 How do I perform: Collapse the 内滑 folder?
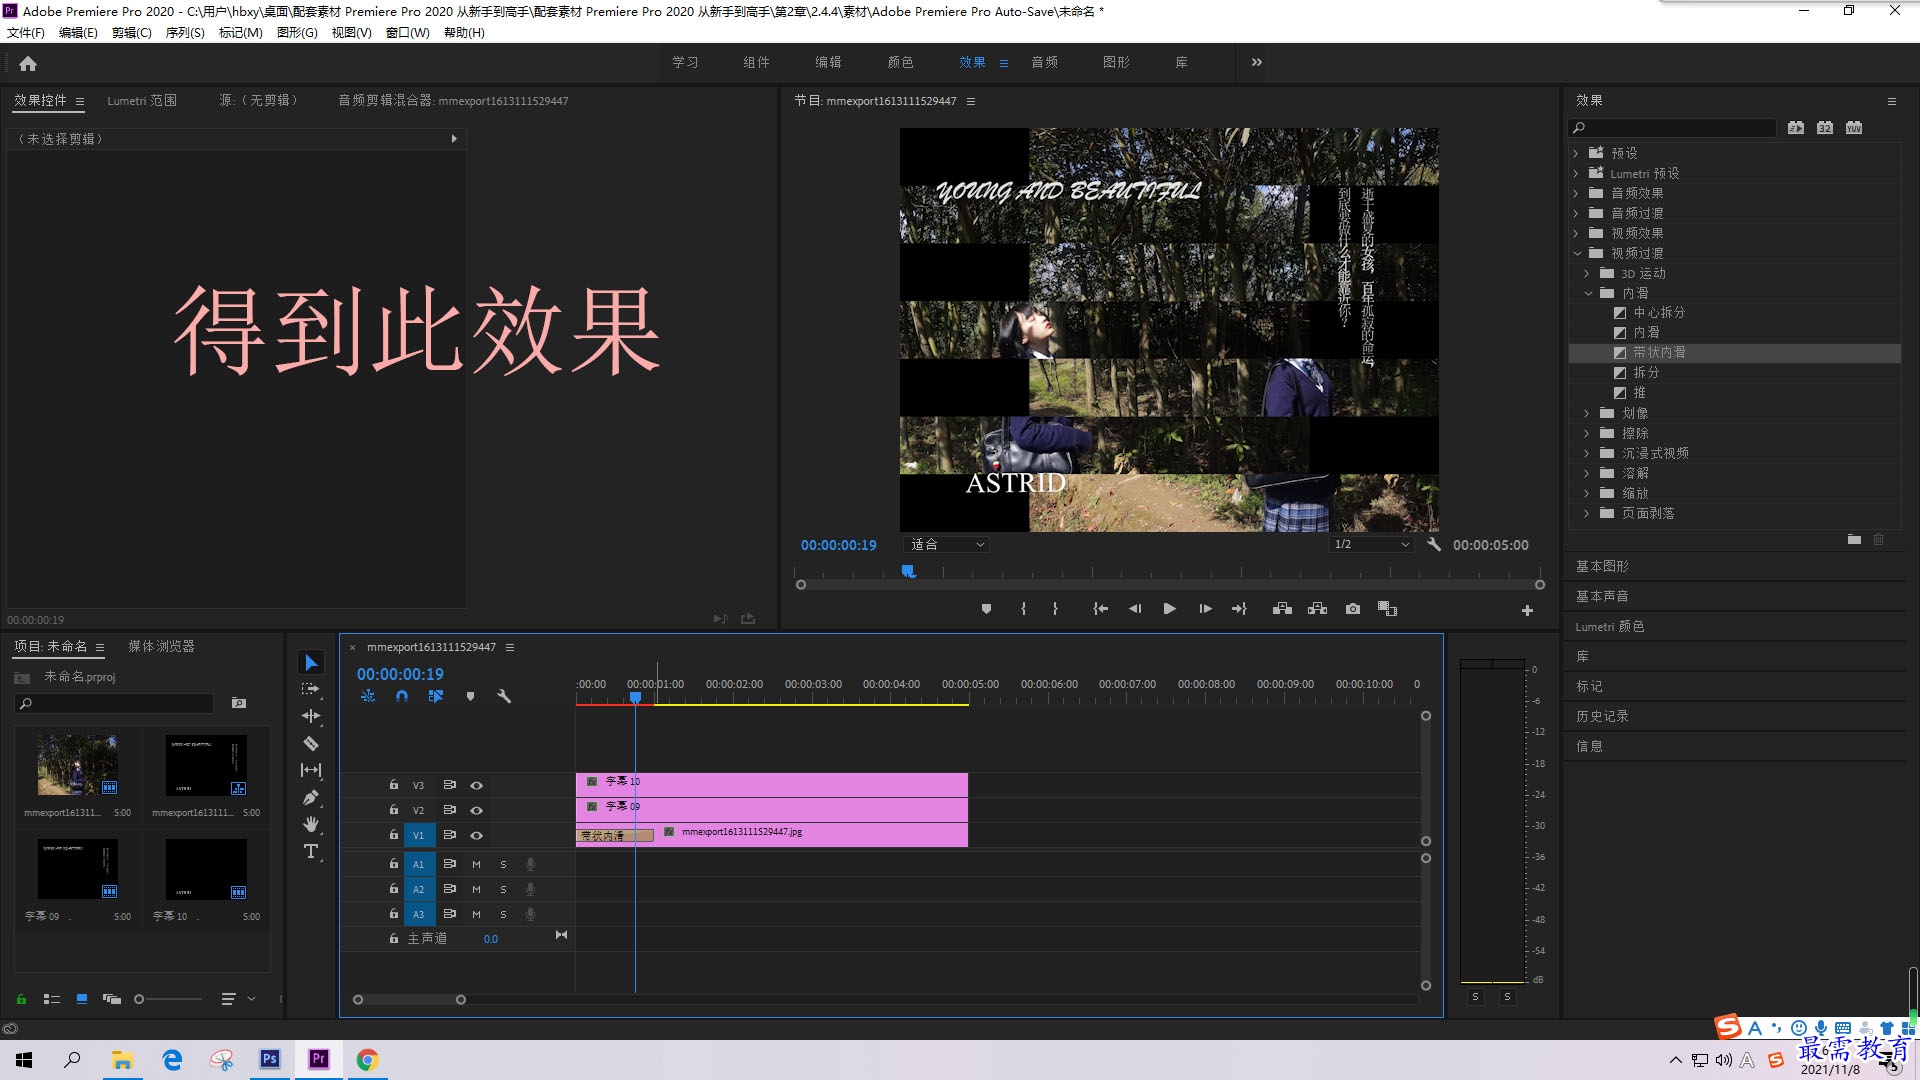(x=1588, y=293)
